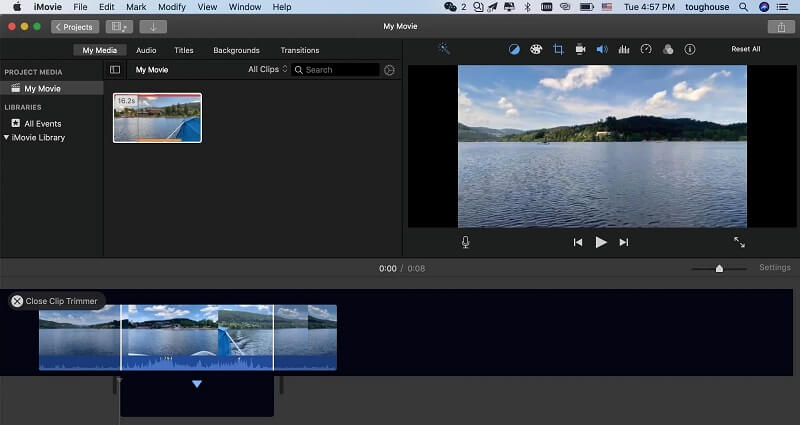The height and width of the screenshot is (425, 800).
Task: Open the Media Browser film-music button
Action: pyautogui.click(x=119, y=27)
